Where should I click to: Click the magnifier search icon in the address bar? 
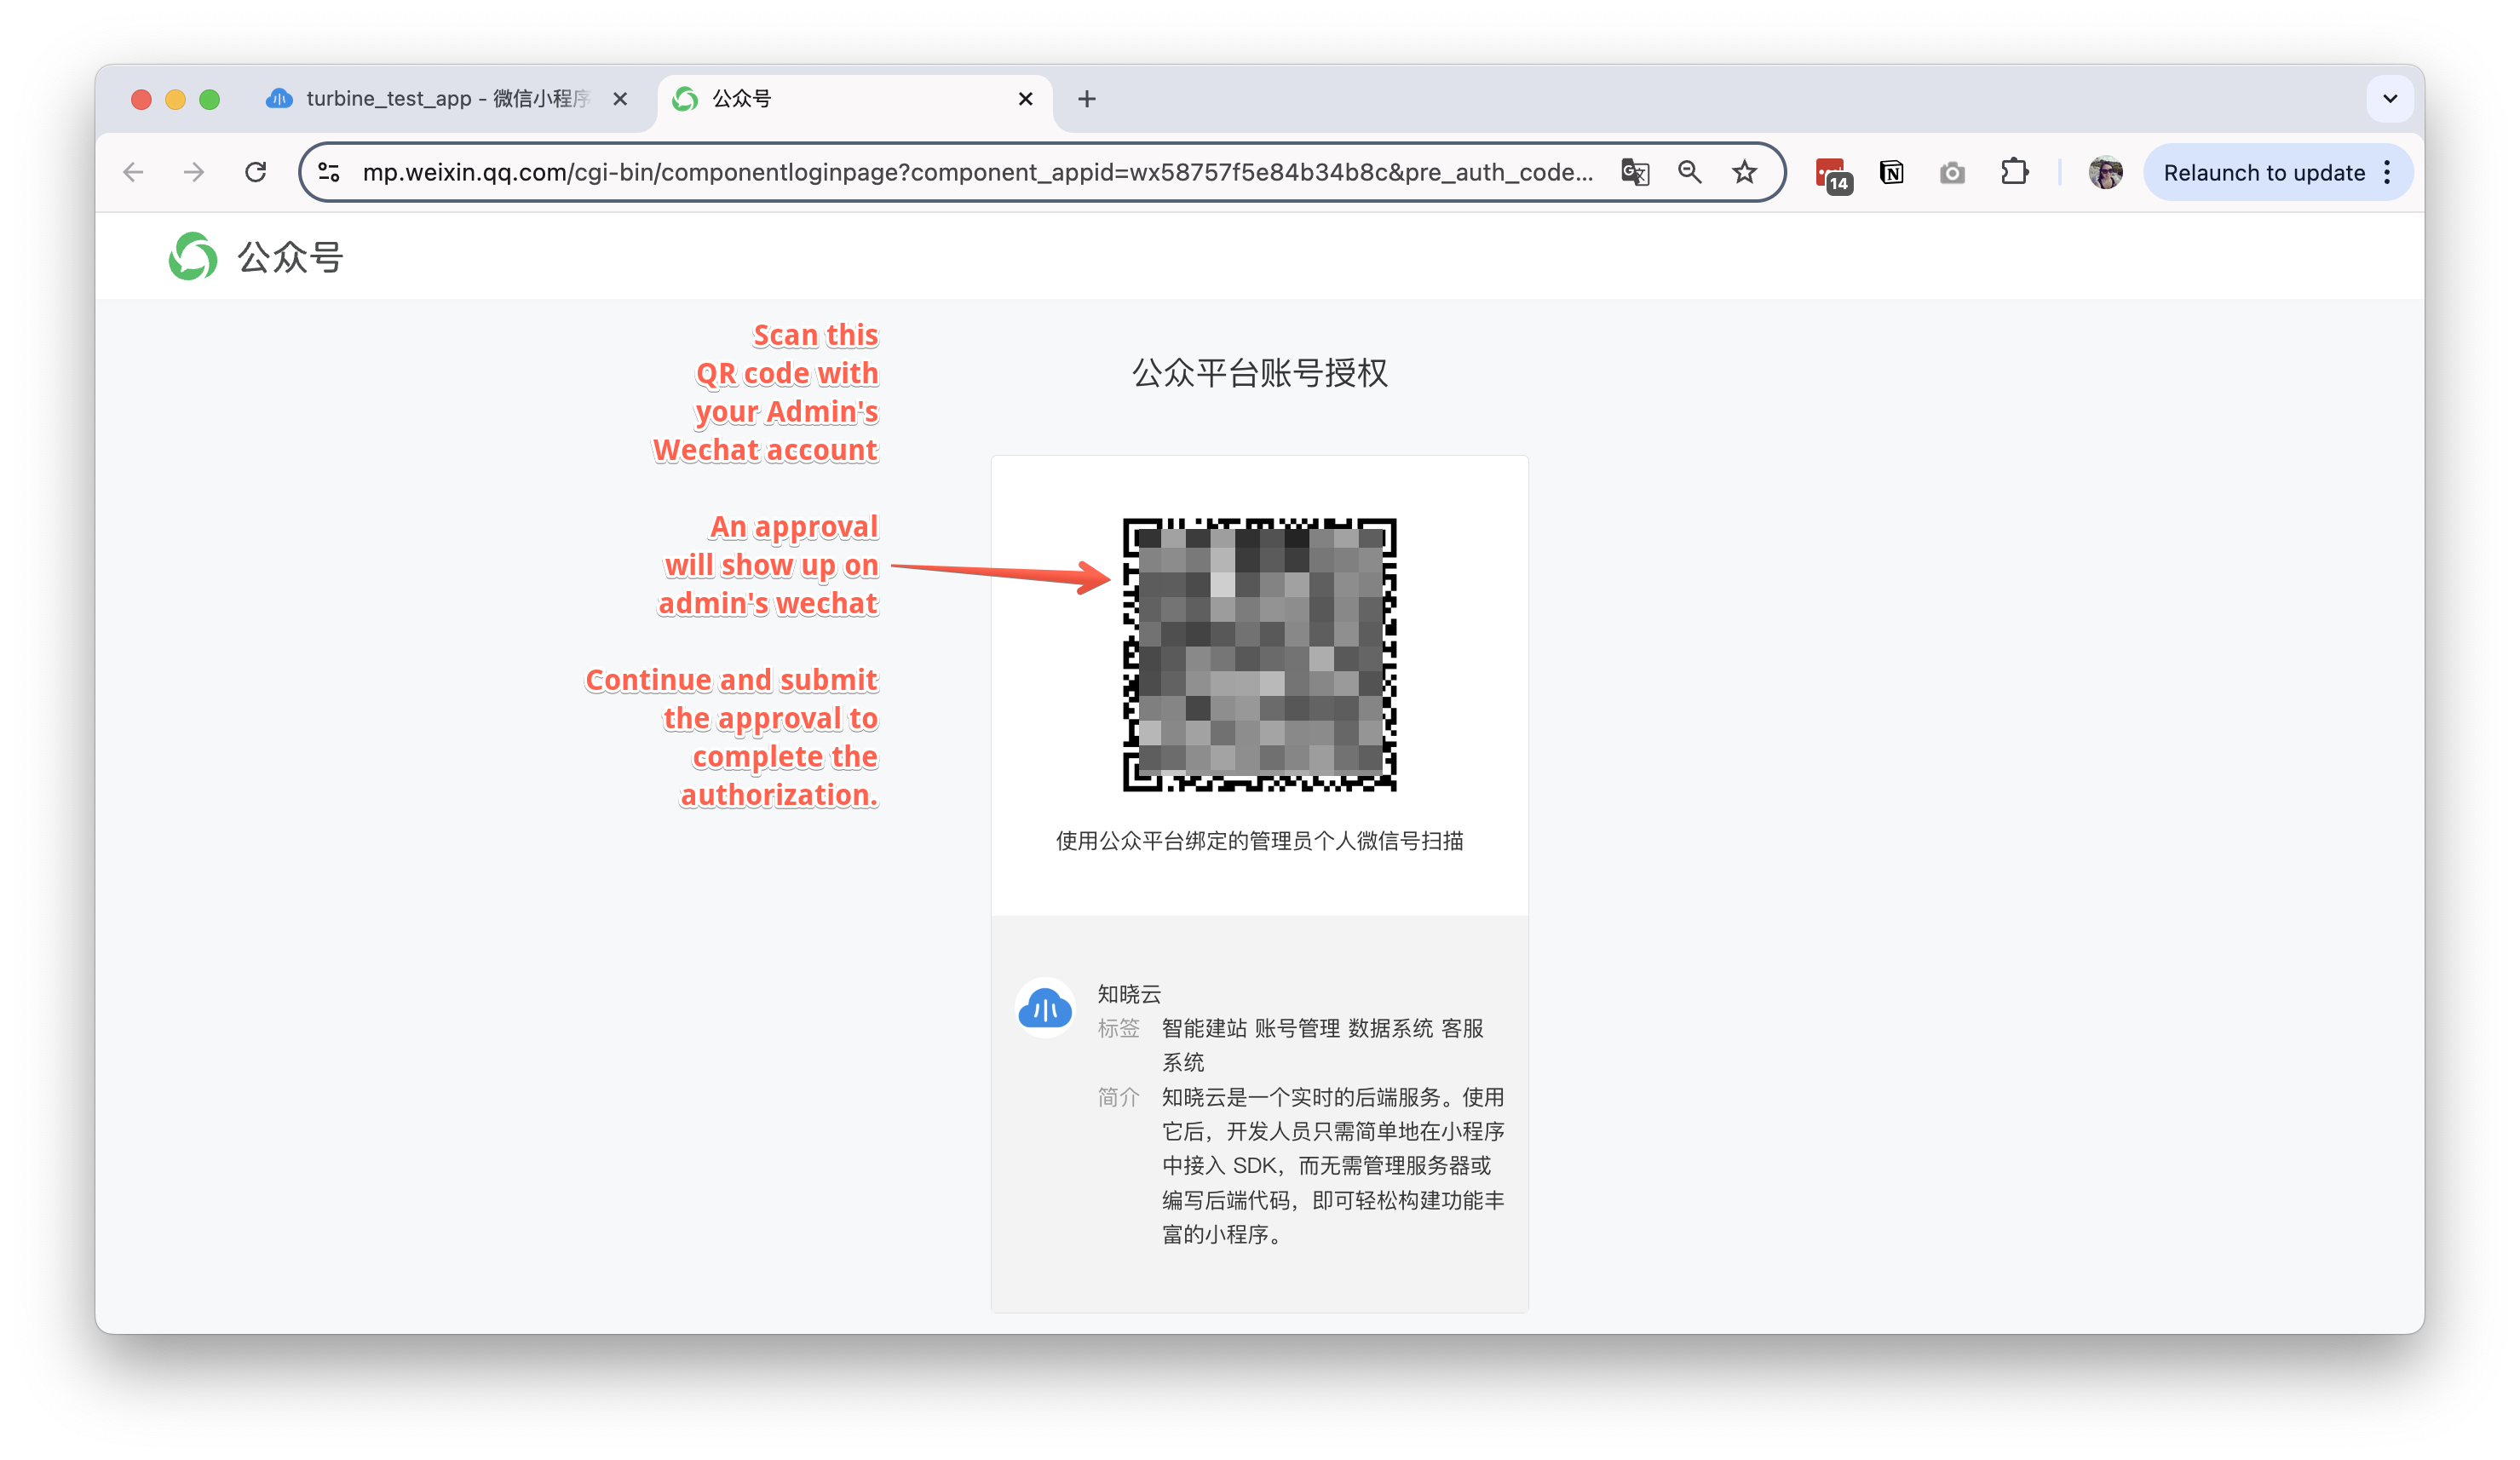(1690, 172)
